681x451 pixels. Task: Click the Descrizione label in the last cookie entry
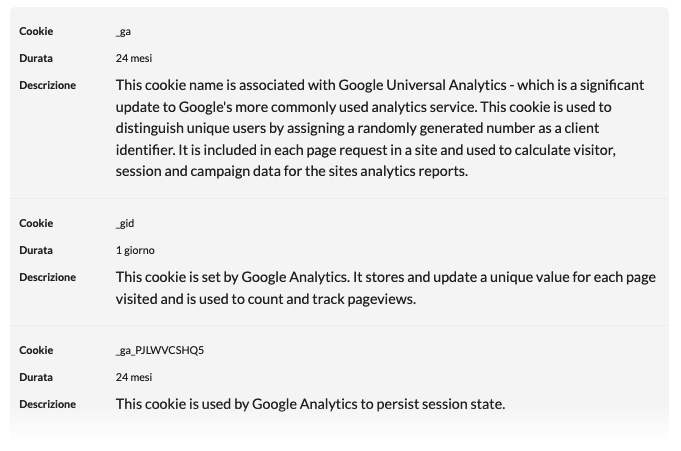click(x=47, y=404)
